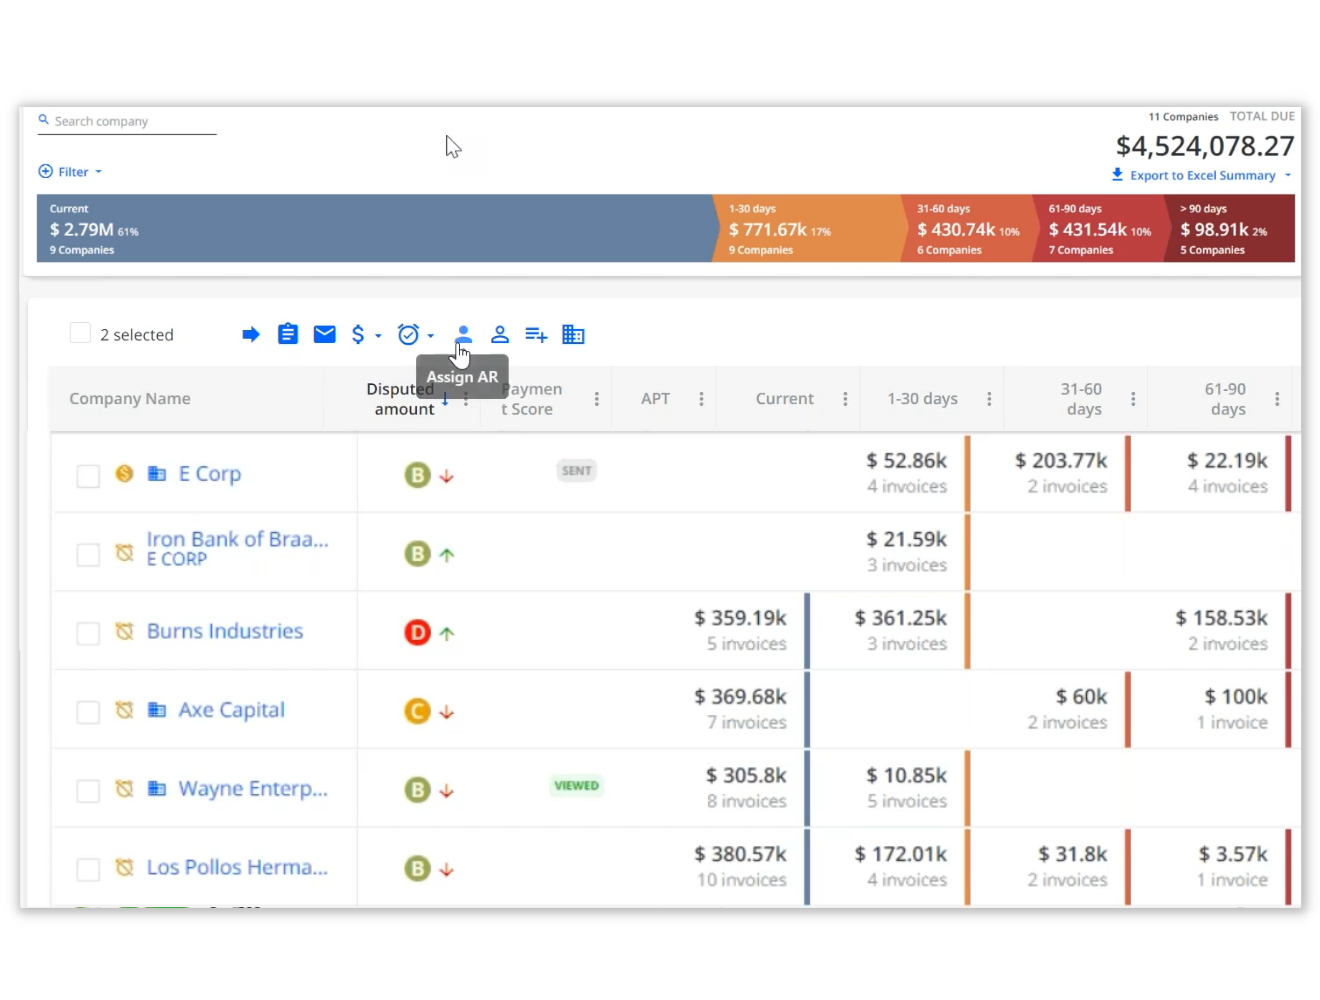1320x1000 pixels.
Task: Open the Current column's three-dot menu
Action: [x=845, y=398]
